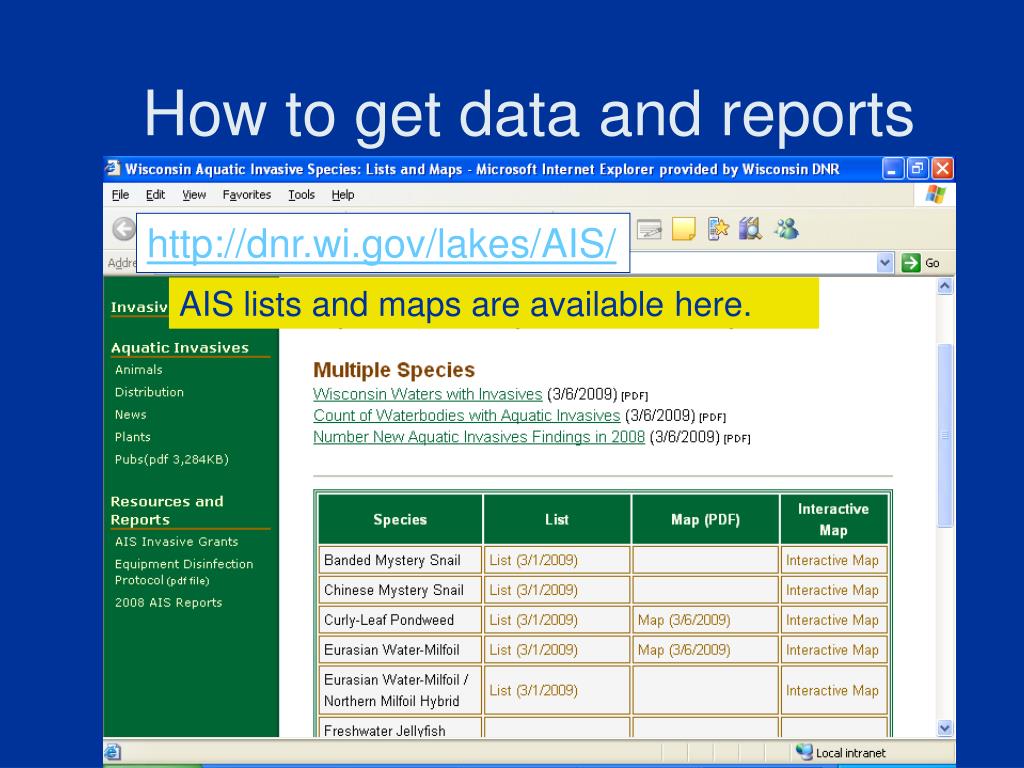The height and width of the screenshot is (768, 1024).
Task: Open the View menu
Action: point(194,195)
